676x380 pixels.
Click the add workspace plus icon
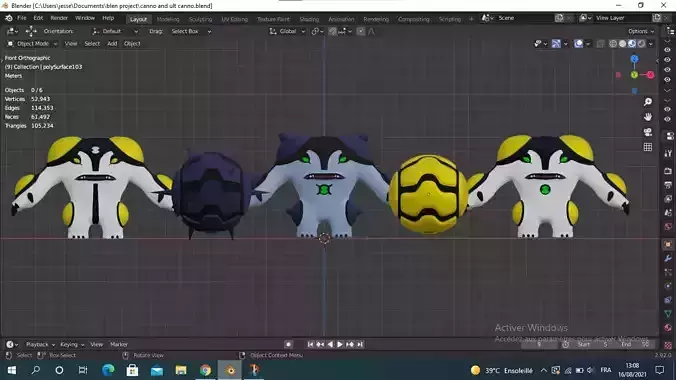click(471, 19)
